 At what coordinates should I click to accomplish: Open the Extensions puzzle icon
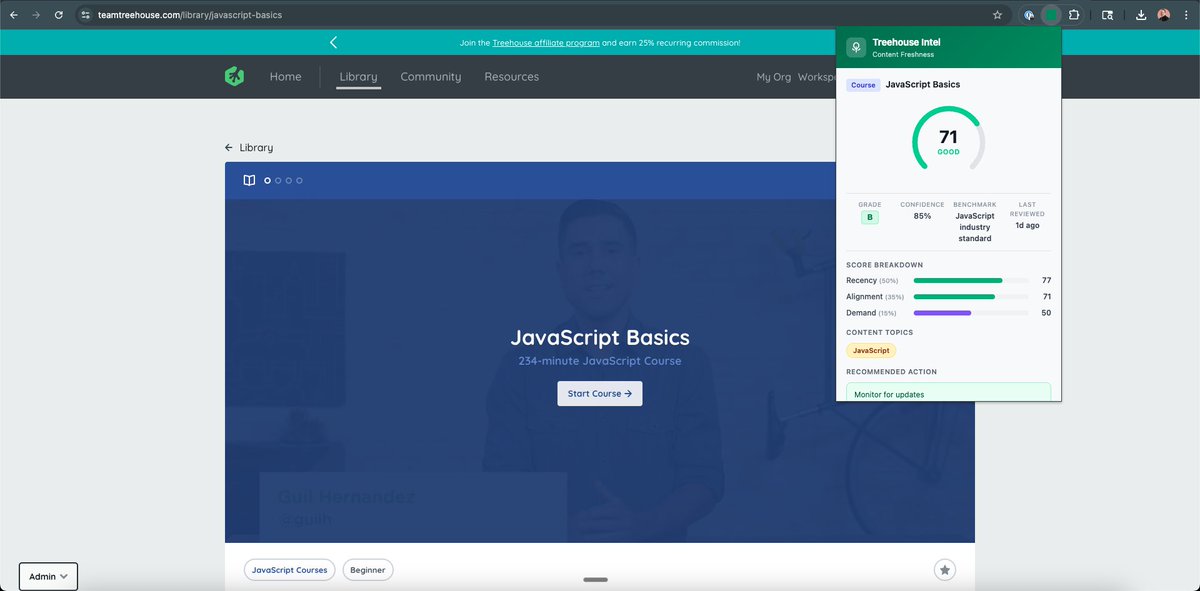click(x=1074, y=15)
